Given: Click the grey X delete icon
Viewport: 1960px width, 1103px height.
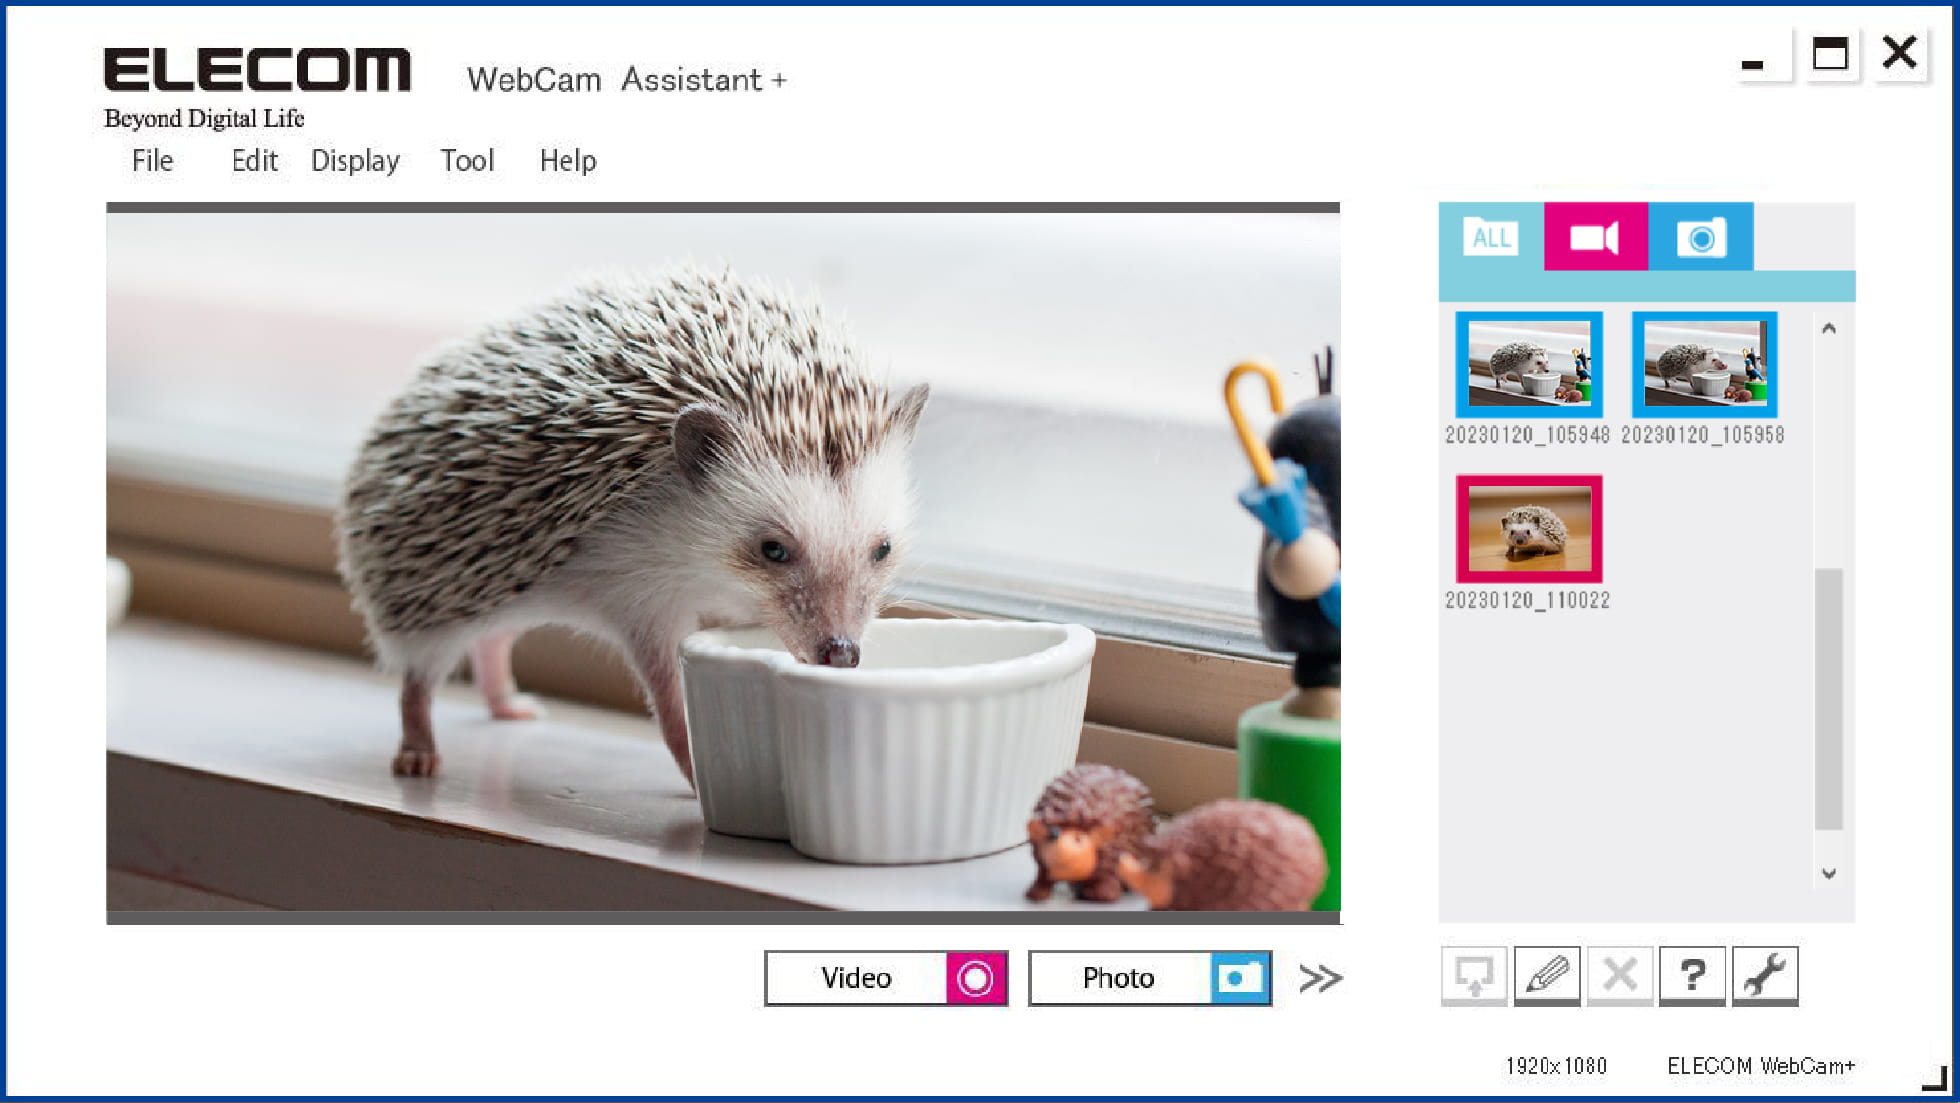Looking at the screenshot, I should 1620,975.
